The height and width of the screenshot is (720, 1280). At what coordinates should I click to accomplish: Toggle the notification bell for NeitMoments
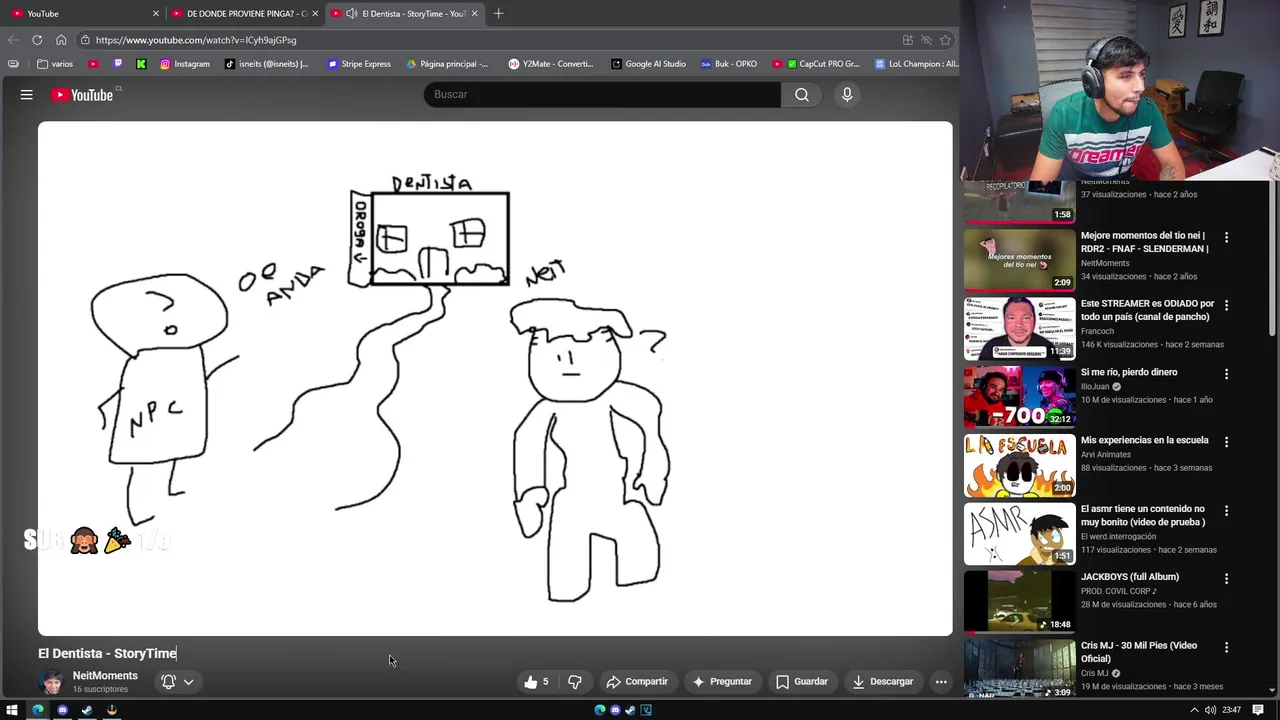pos(168,682)
